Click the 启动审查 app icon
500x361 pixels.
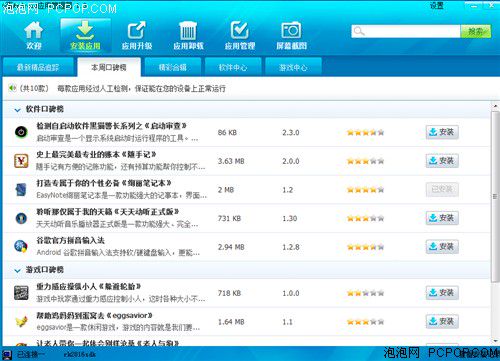coord(21,132)
